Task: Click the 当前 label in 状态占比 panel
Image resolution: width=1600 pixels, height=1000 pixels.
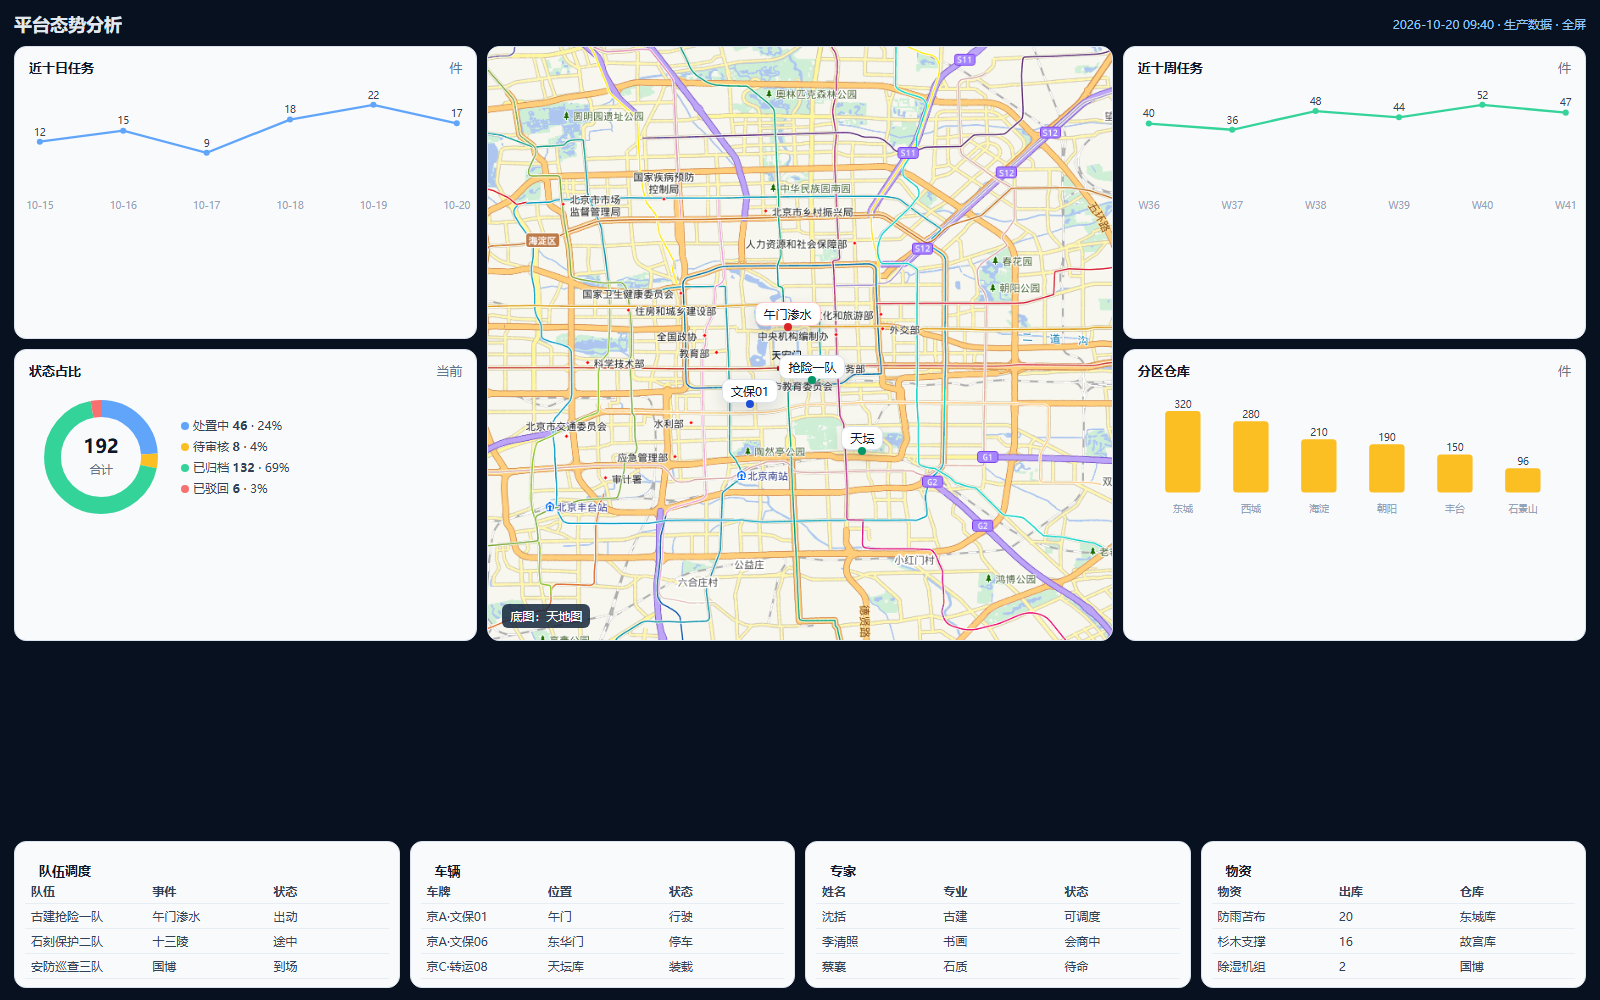Action: [449, 371]
